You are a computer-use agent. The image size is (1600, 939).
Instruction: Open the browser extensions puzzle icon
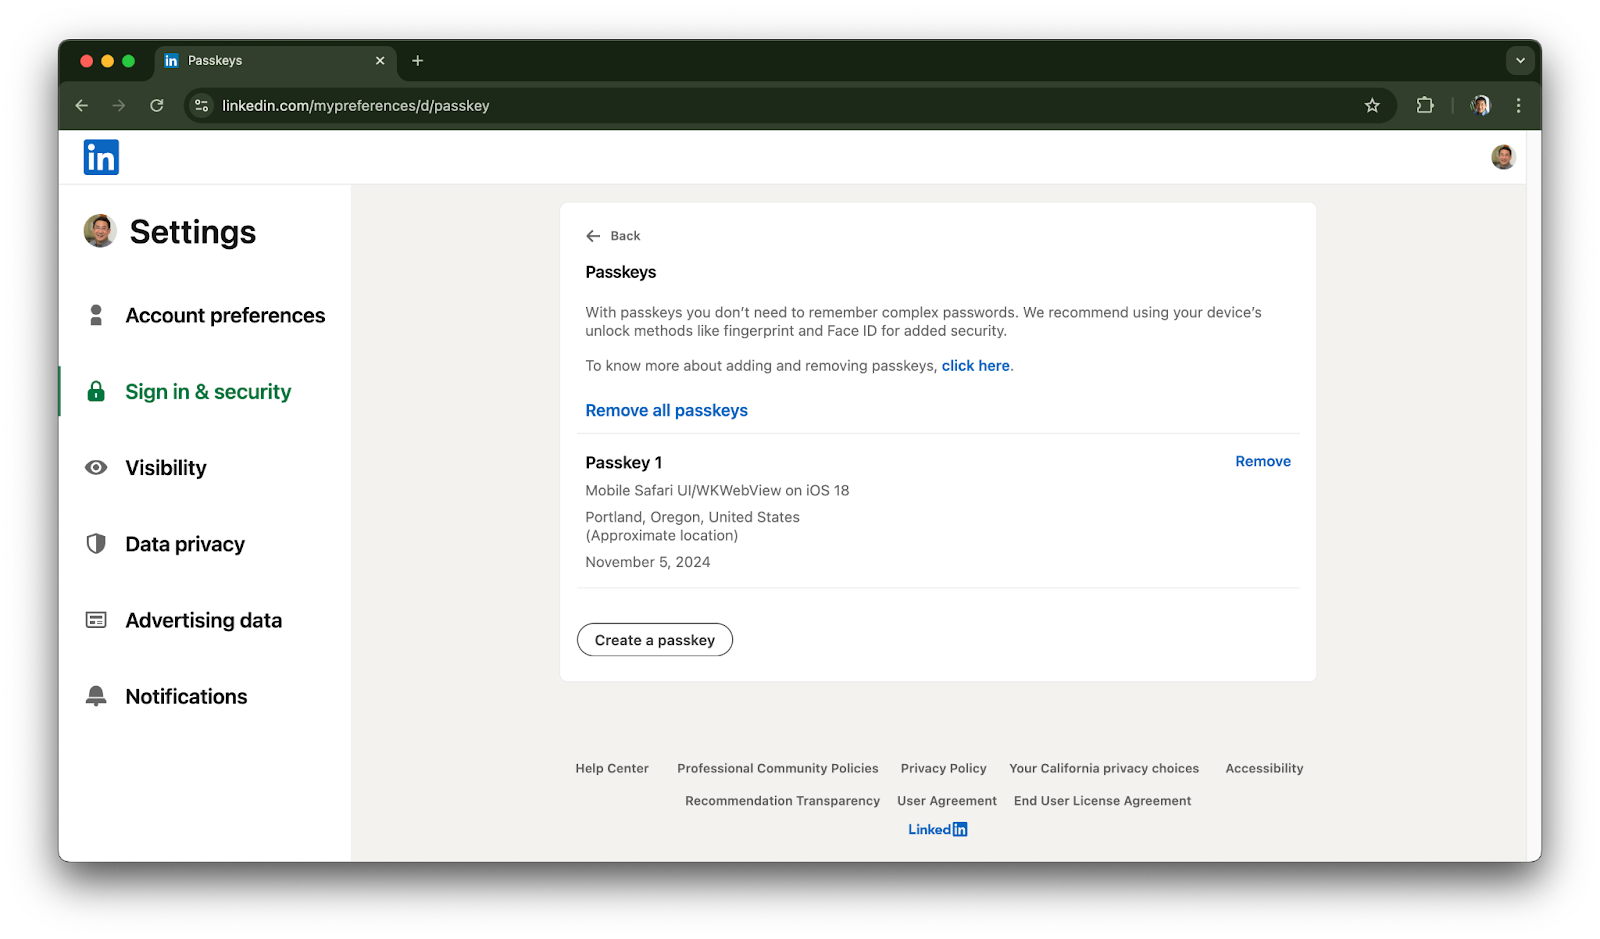pyautogui.click(x=1425, y=105)
